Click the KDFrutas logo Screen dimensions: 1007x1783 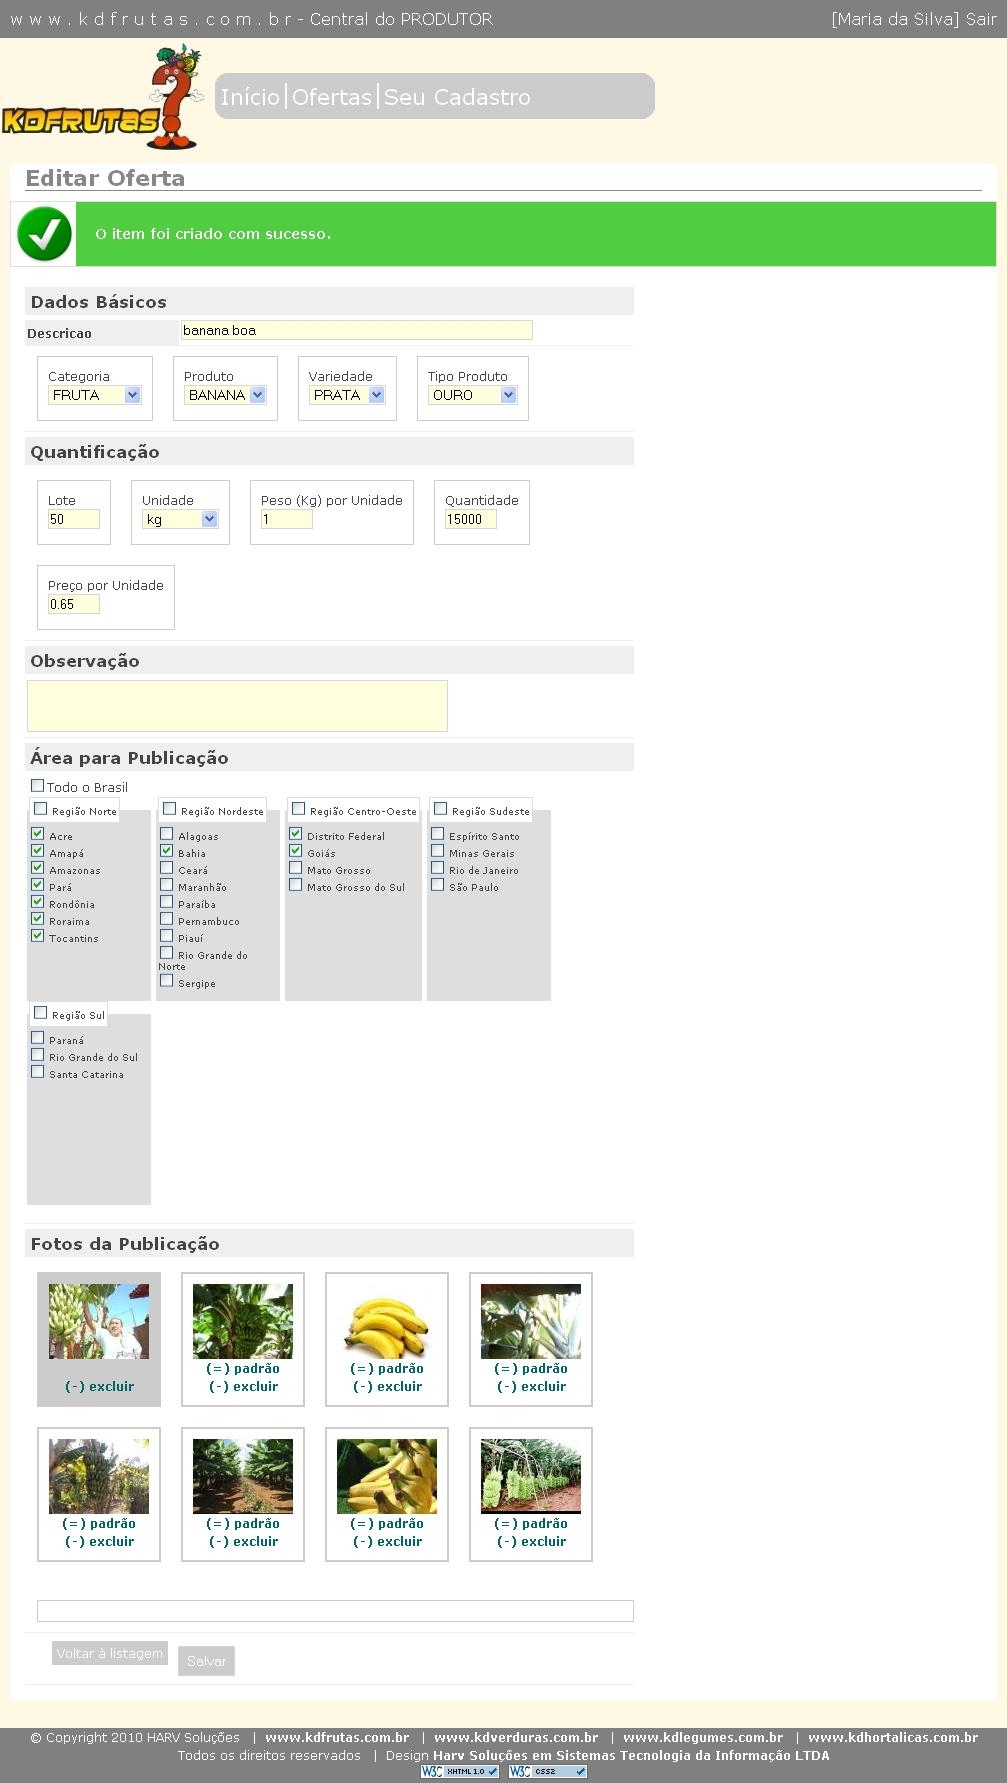pyautogui.click(x=100, y=100)
